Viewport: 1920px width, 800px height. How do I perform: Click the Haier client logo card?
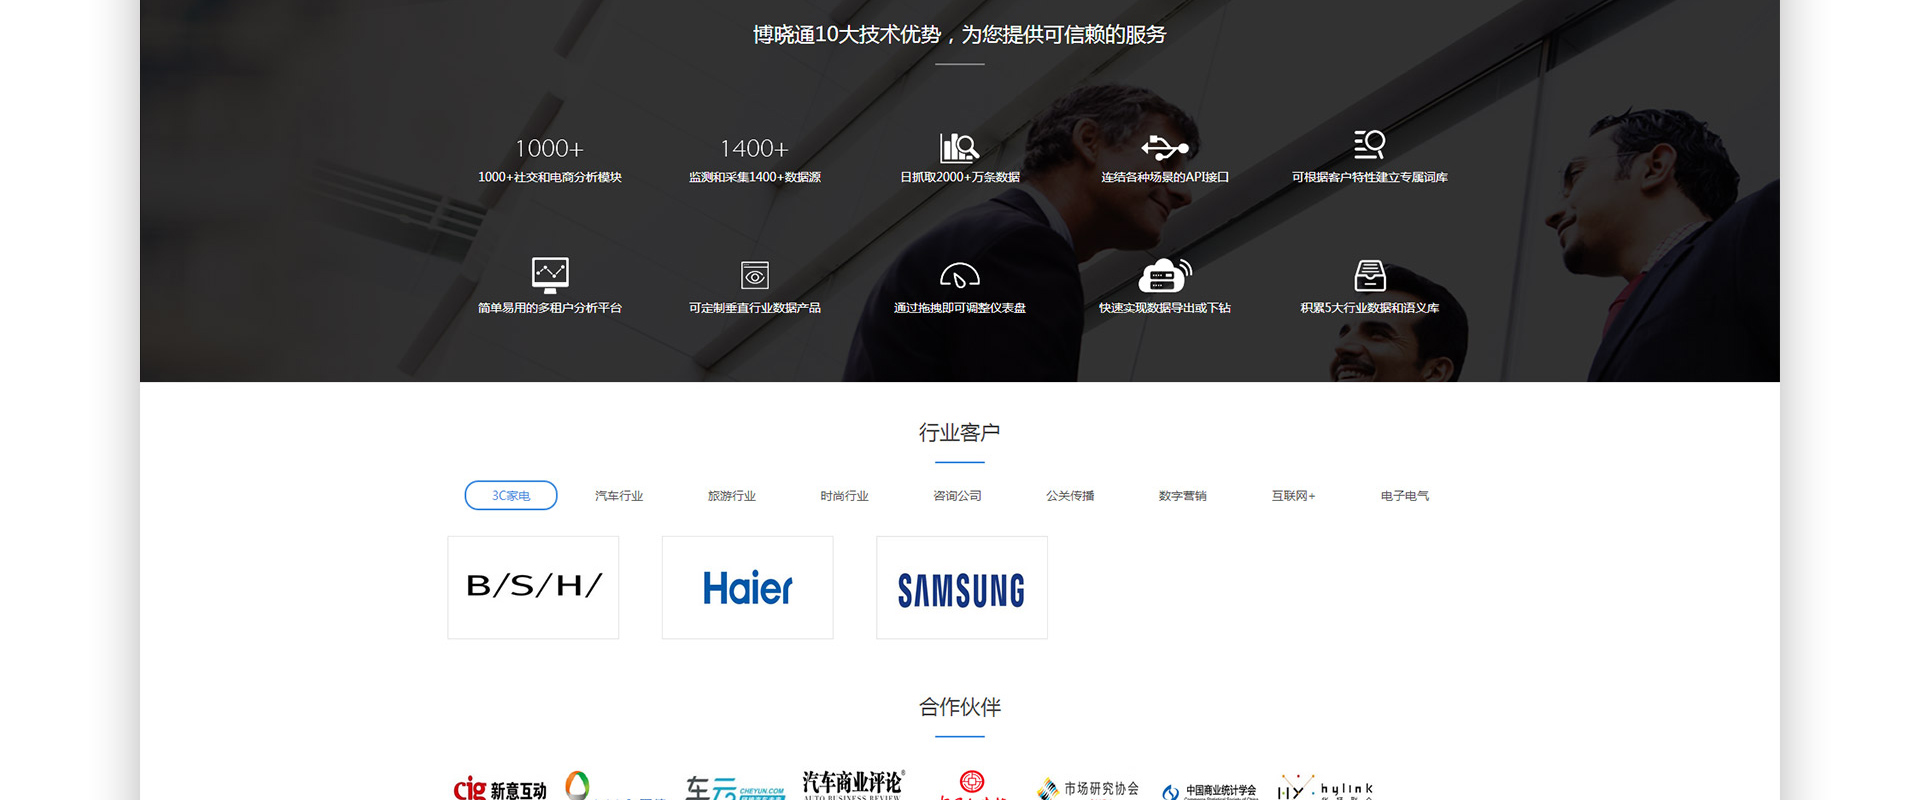pyautogui.click(x=747, y=587)
